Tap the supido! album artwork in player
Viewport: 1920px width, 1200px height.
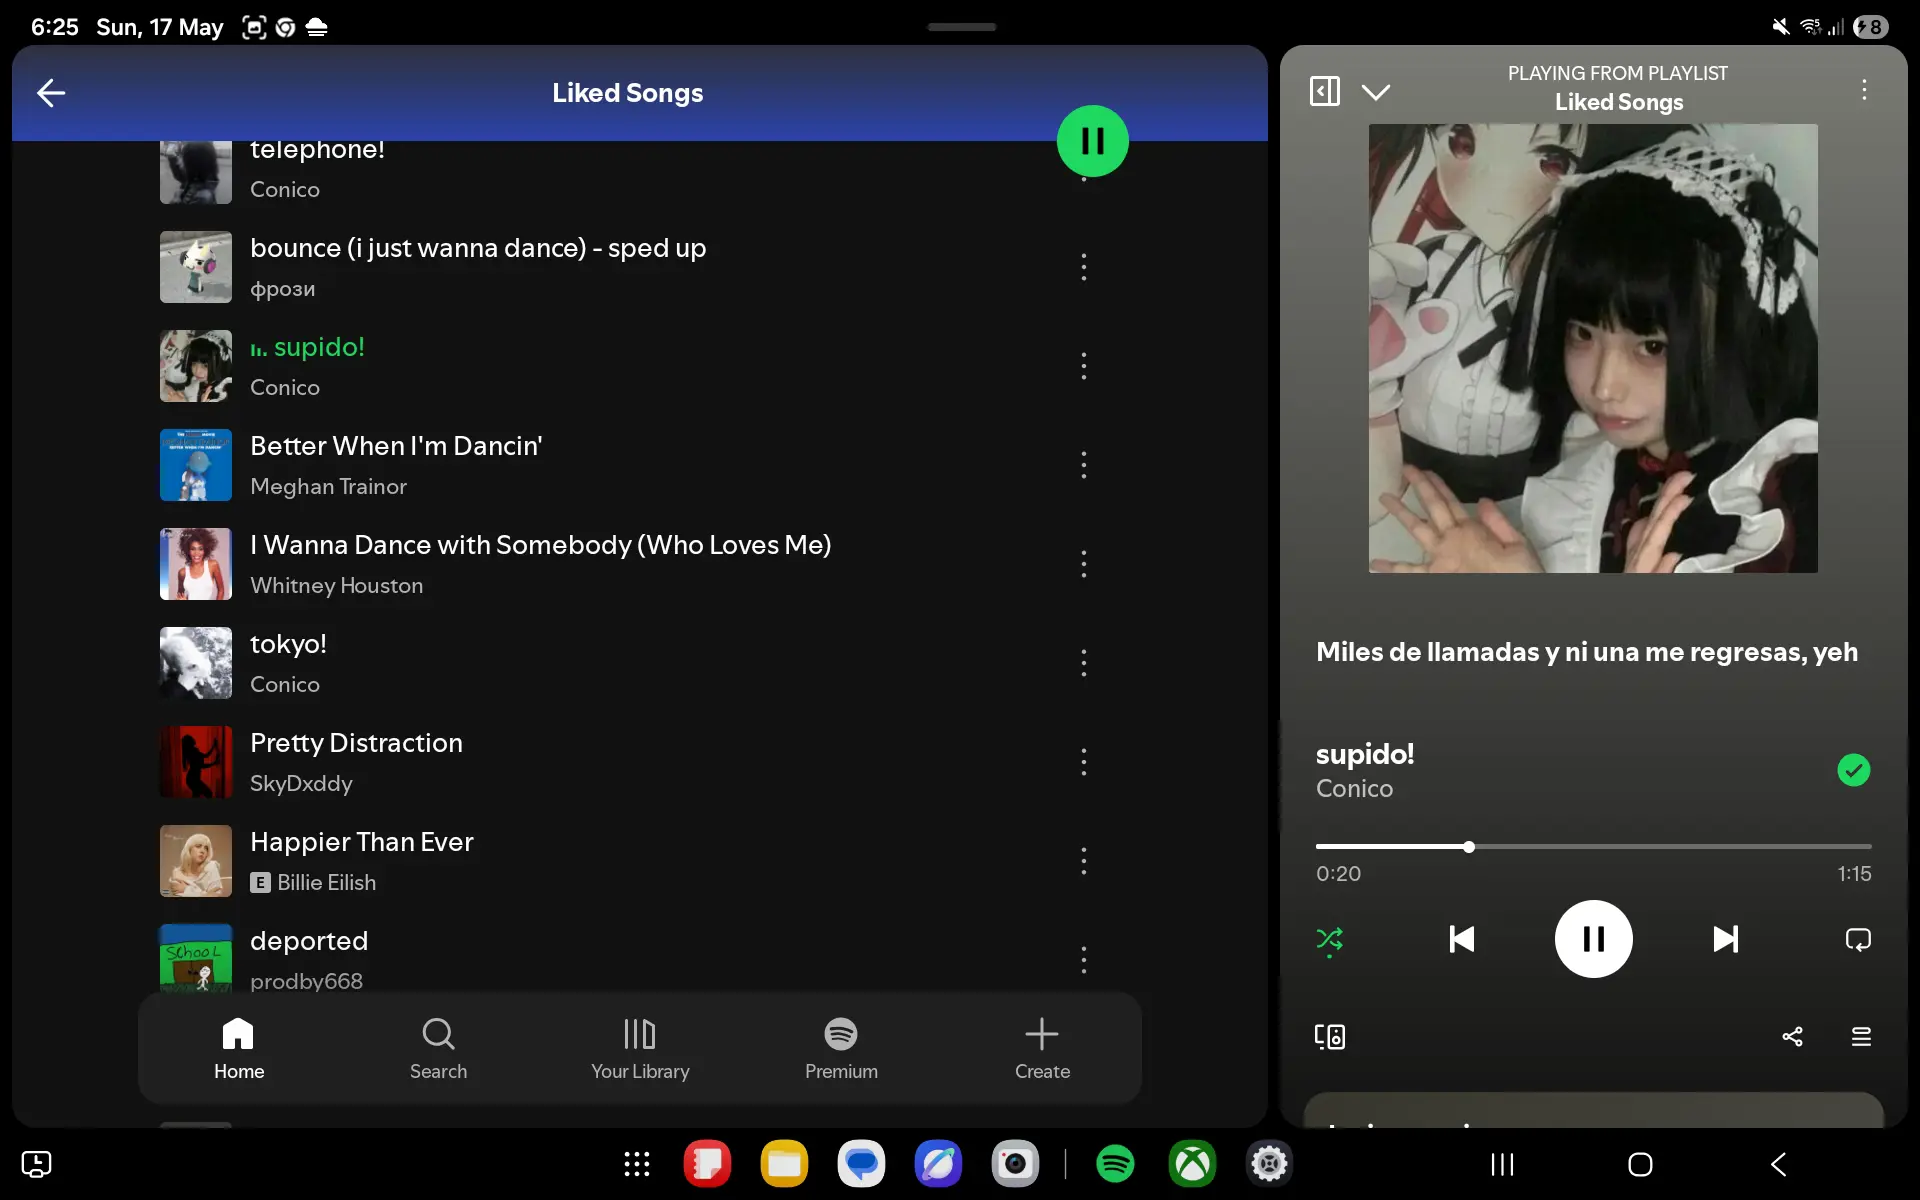1593,348
